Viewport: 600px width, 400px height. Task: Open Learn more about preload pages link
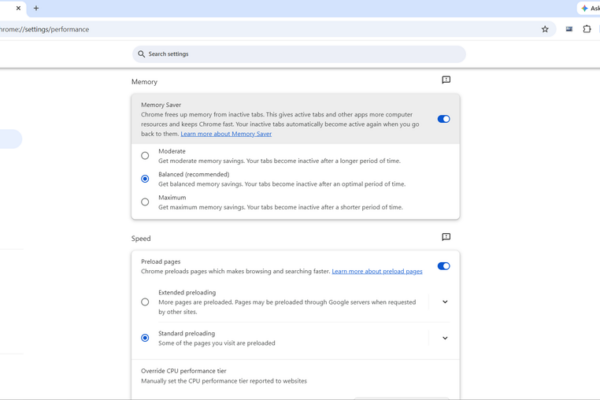[x=377, y=271]
